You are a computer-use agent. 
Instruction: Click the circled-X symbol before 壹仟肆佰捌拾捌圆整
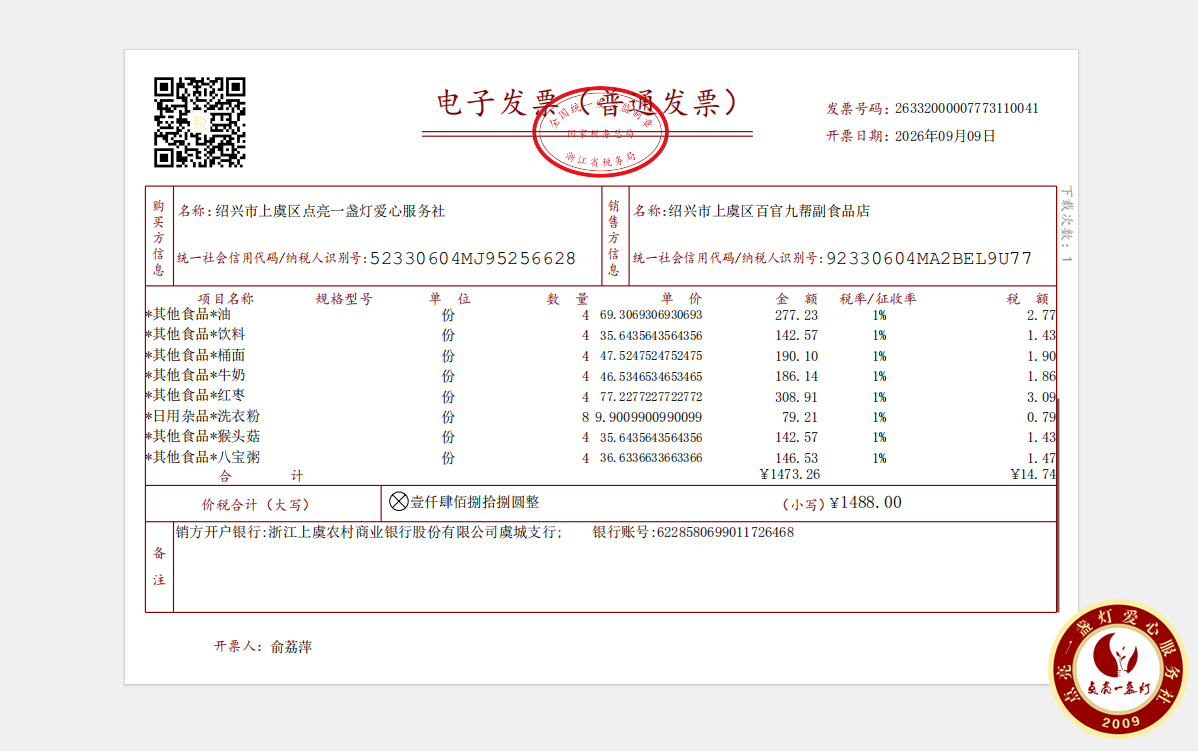click(399, 502)
